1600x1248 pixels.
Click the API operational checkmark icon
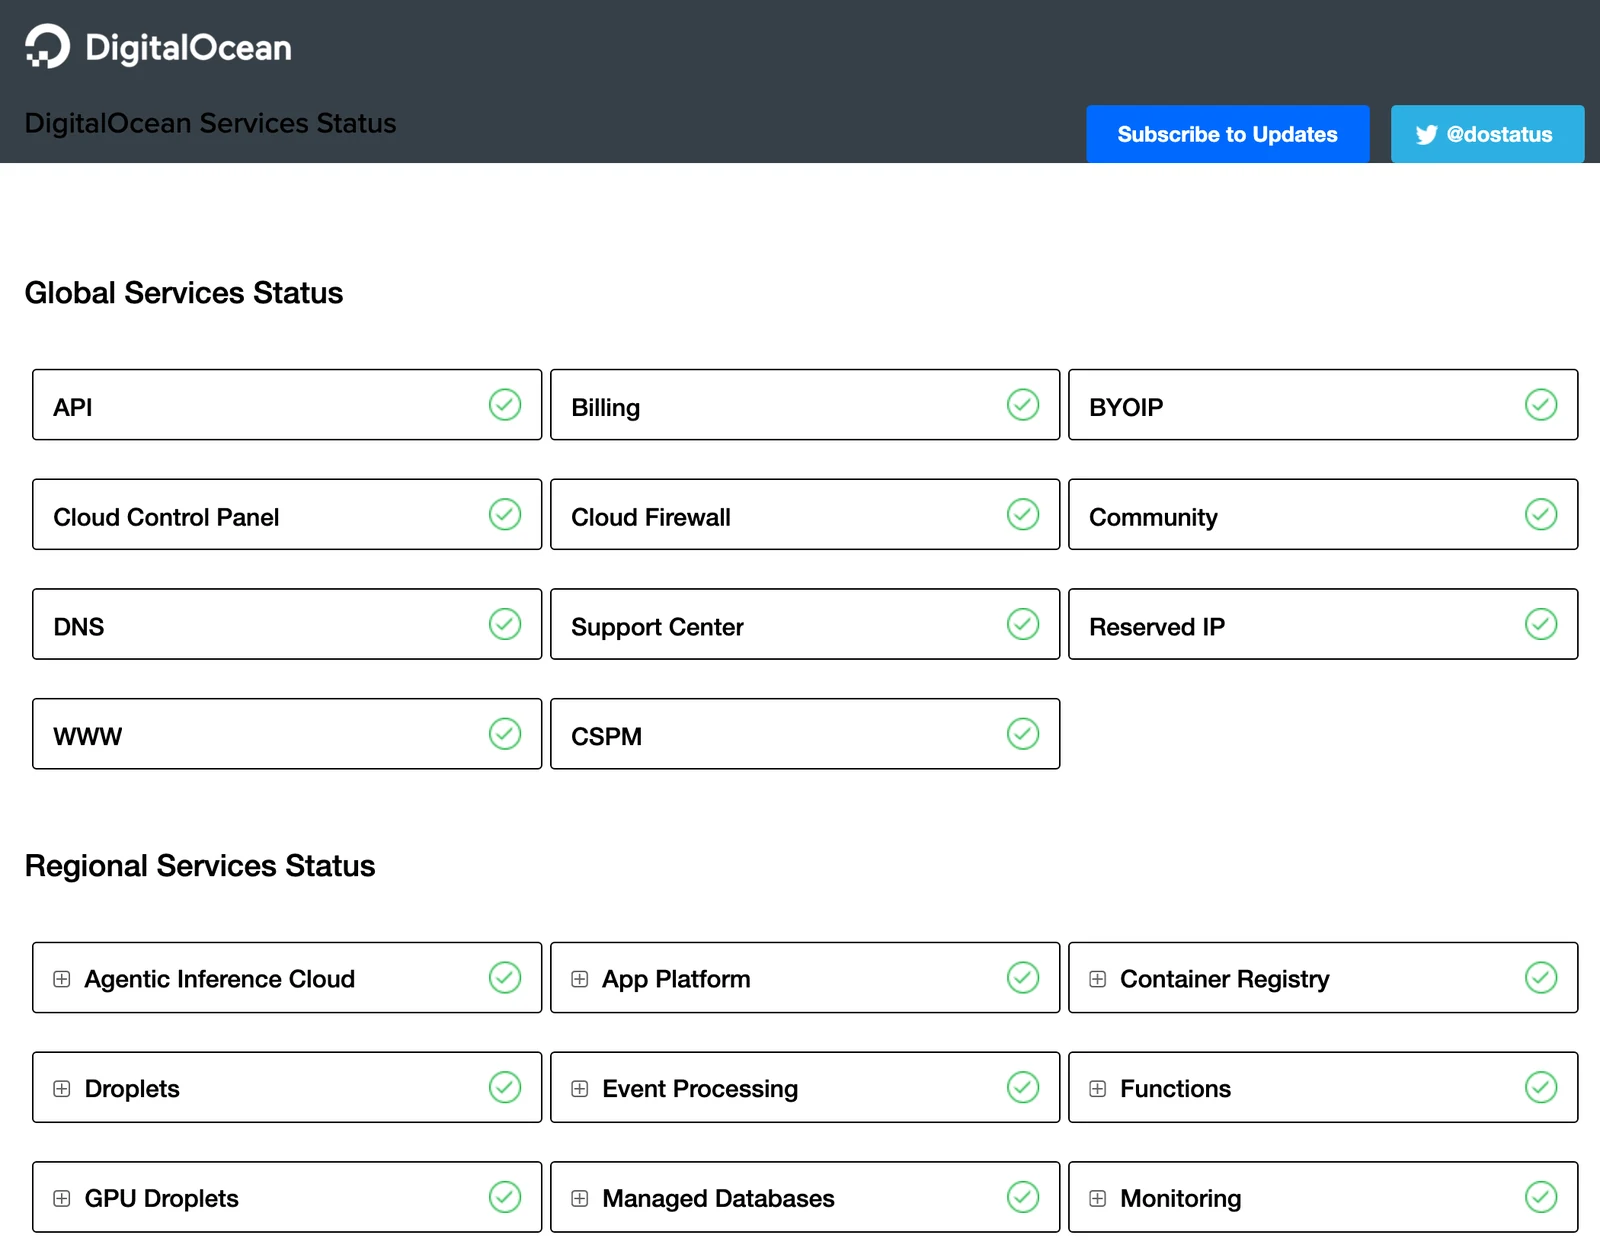click(505, 405)
